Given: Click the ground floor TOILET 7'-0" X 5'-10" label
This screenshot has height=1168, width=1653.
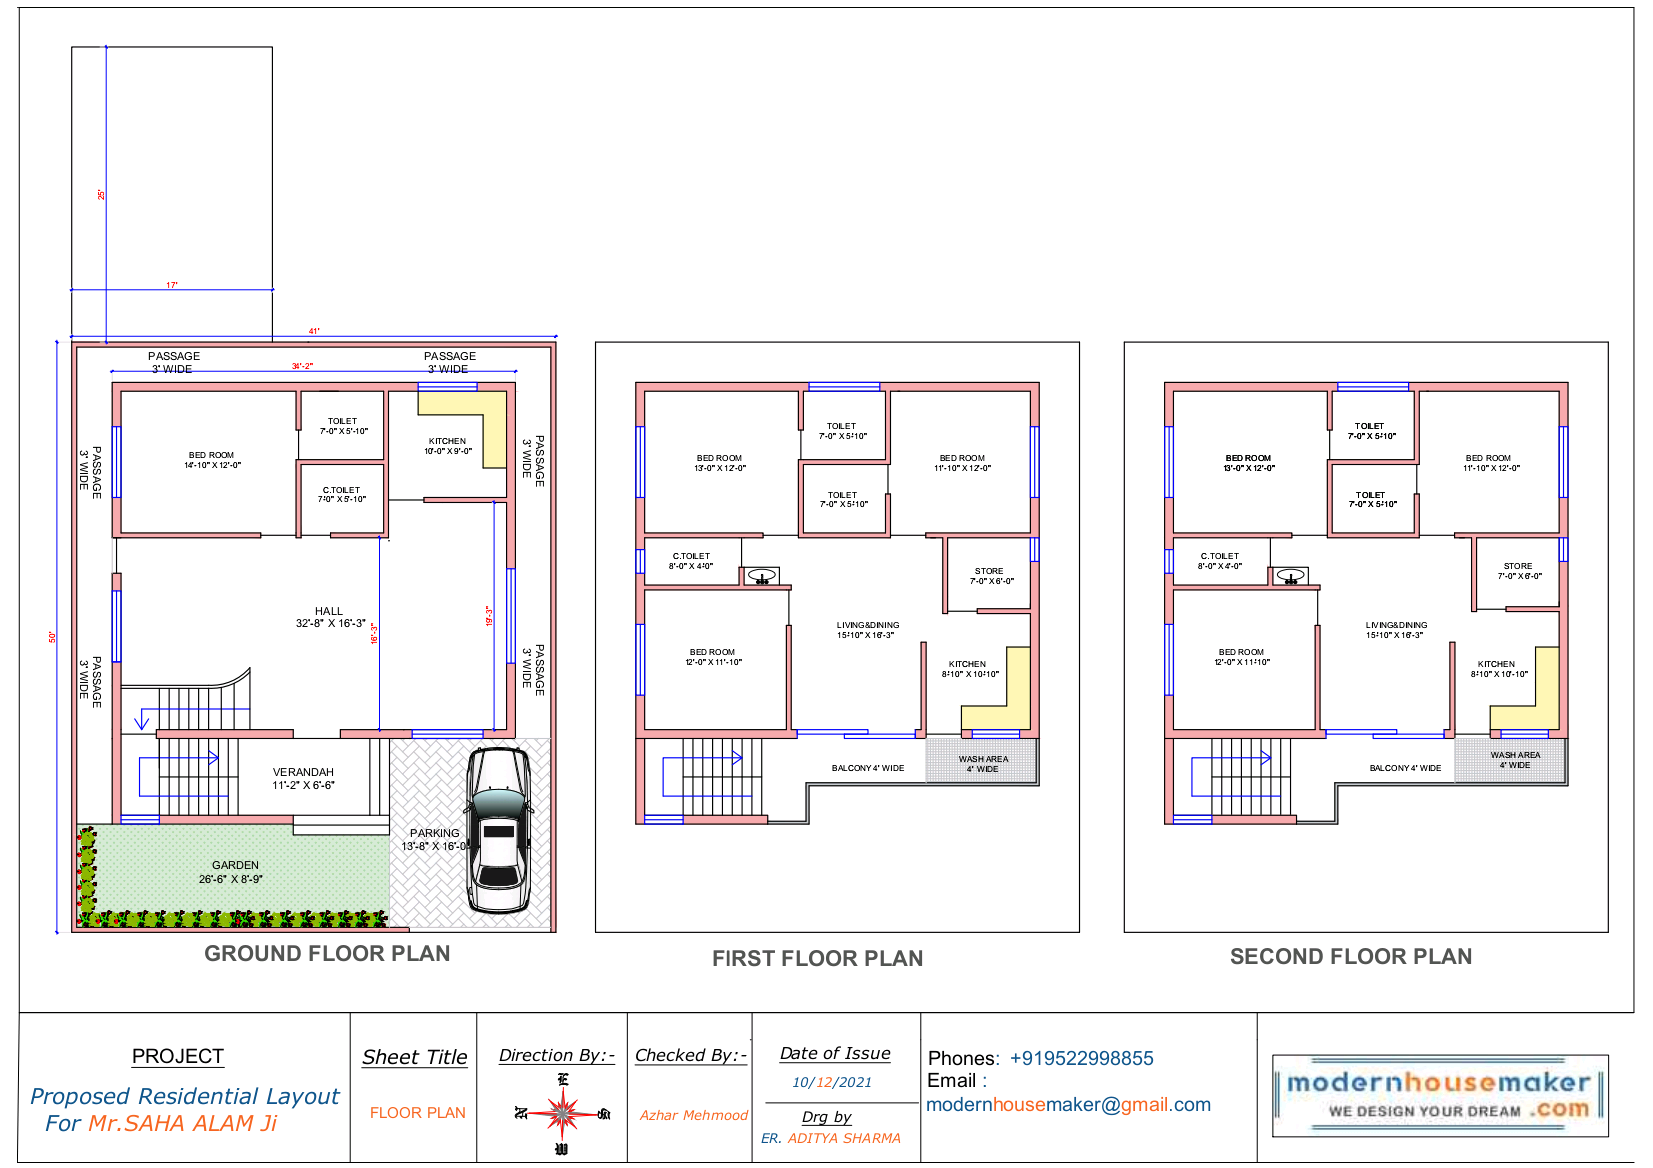Looking at the screenshot, I should (x=343, y=426).
